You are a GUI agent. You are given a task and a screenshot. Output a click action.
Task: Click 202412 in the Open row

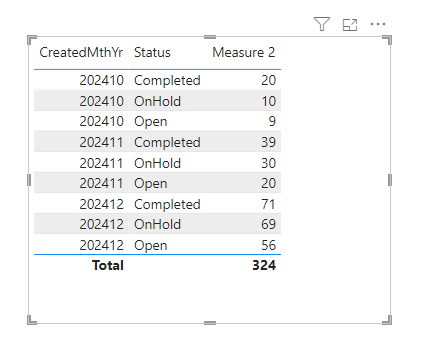[x=102, y=245]
